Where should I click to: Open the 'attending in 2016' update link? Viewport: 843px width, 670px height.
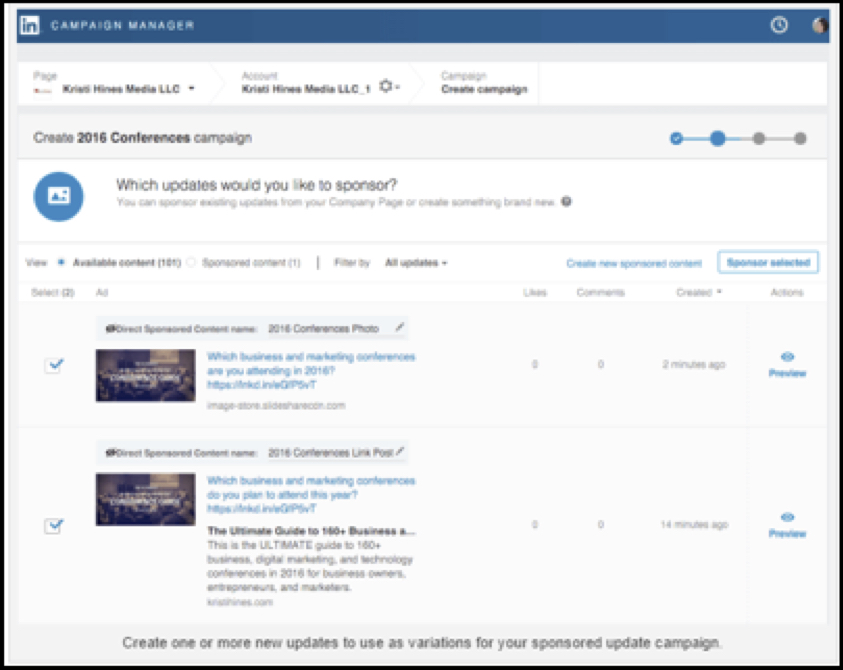point(311,370)
